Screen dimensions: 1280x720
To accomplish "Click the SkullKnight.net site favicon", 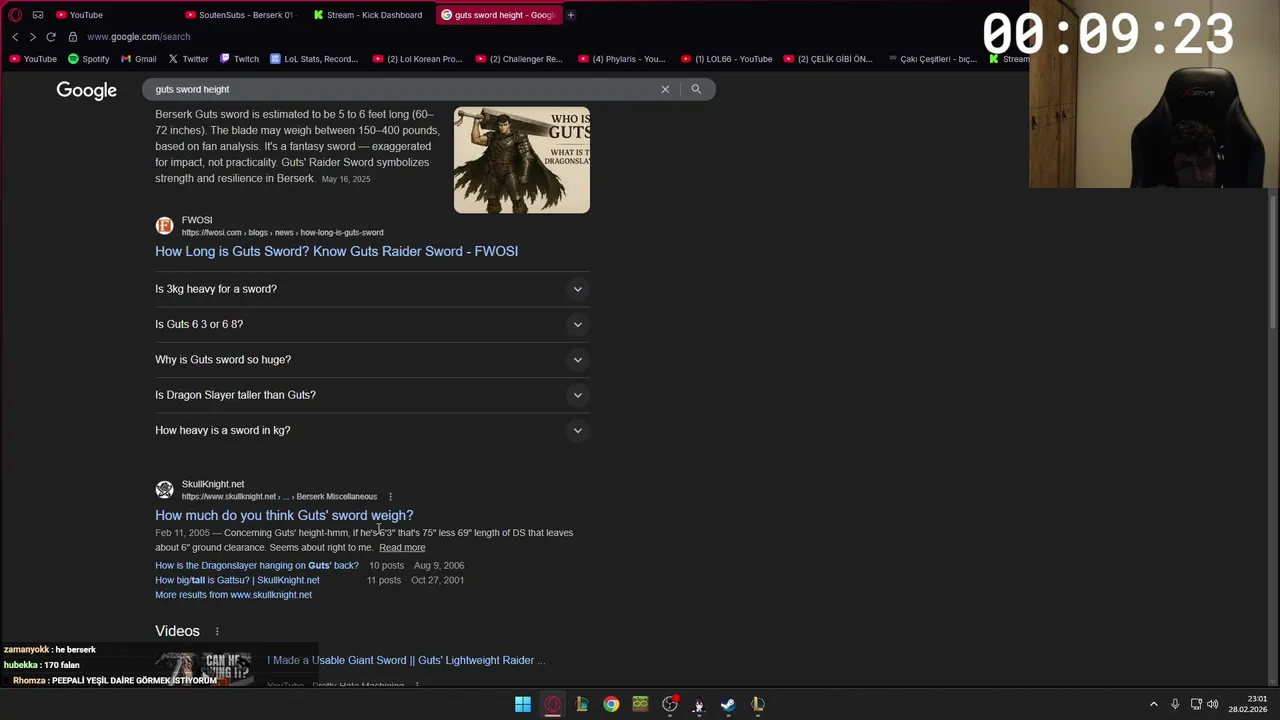I will (x=164, y=490).
